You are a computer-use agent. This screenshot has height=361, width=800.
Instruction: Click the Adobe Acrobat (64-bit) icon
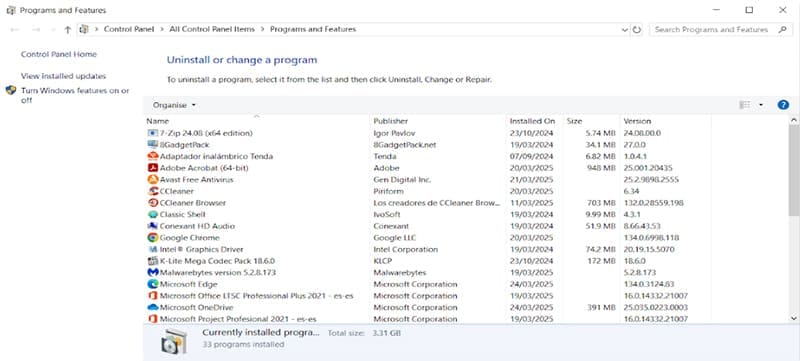[153, 168]
